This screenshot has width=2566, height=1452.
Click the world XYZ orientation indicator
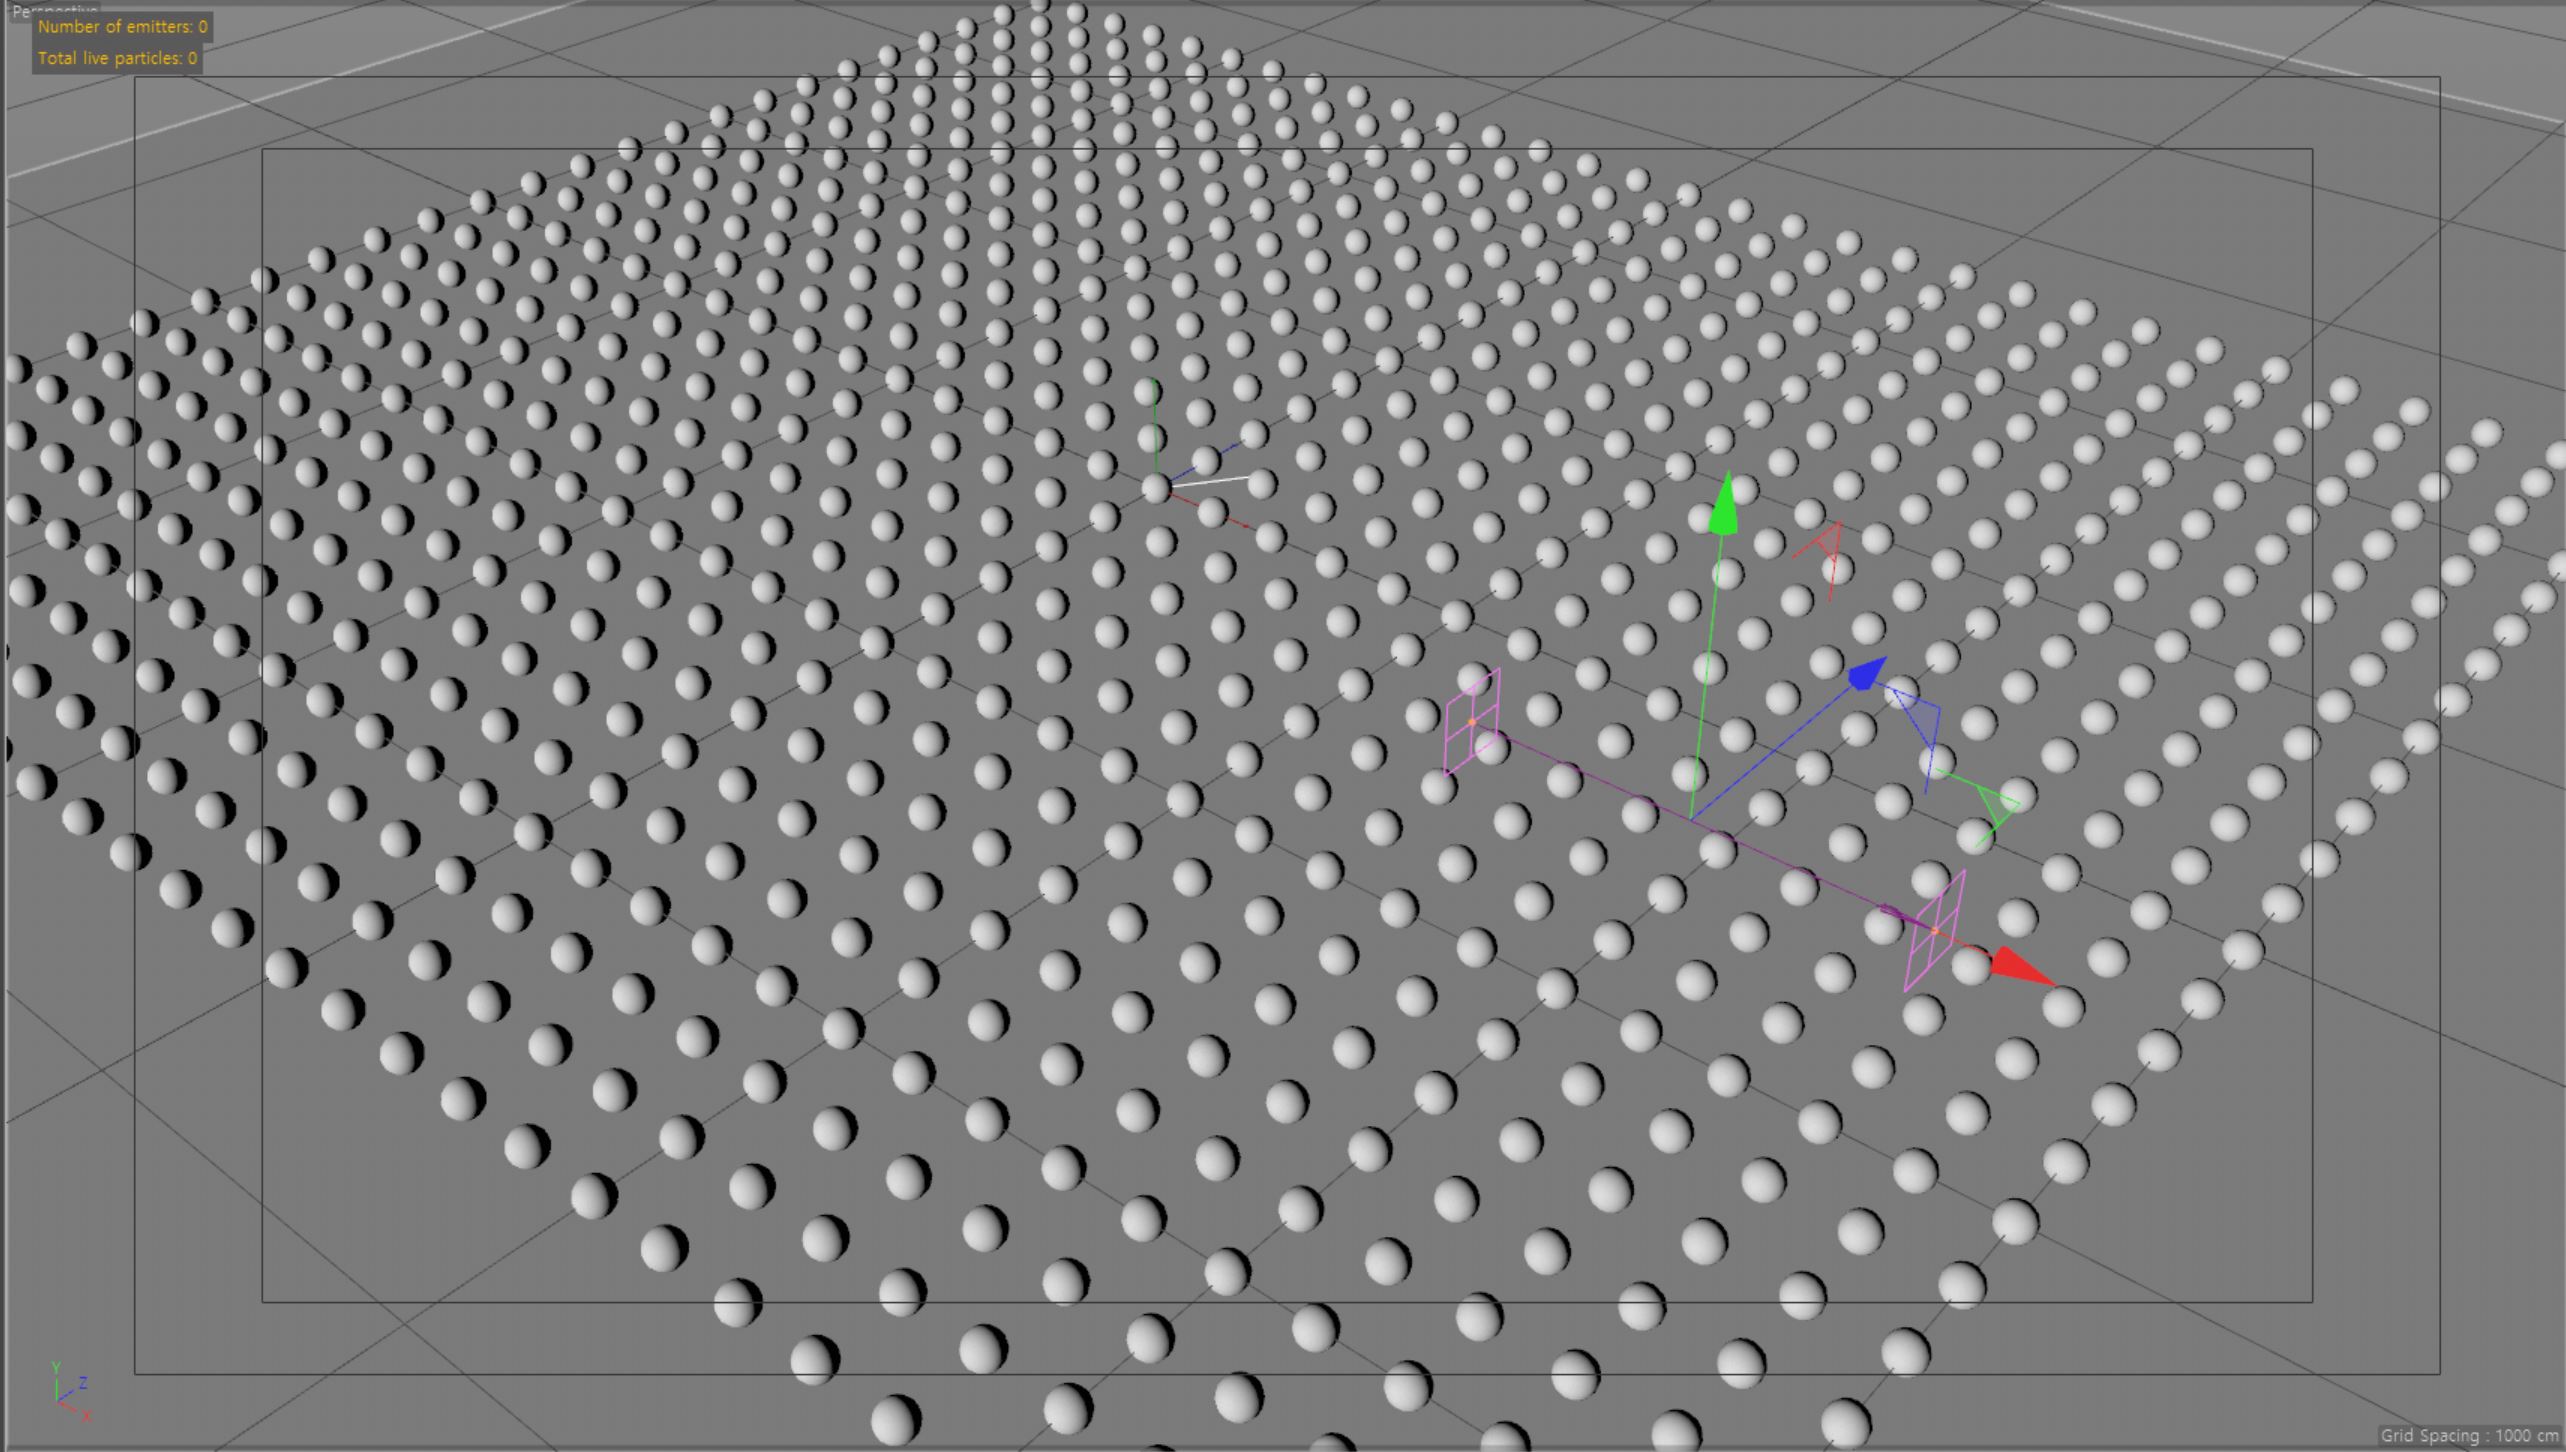click(x=70, y=1391)
